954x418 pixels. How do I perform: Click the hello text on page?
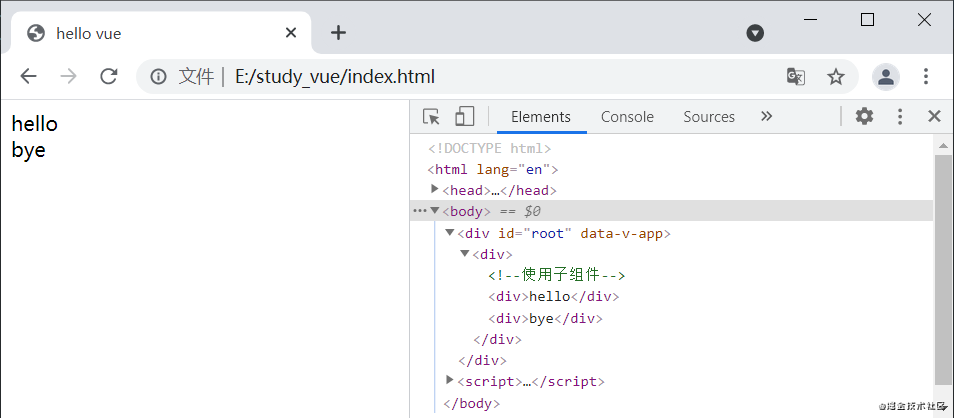(35, 124)
